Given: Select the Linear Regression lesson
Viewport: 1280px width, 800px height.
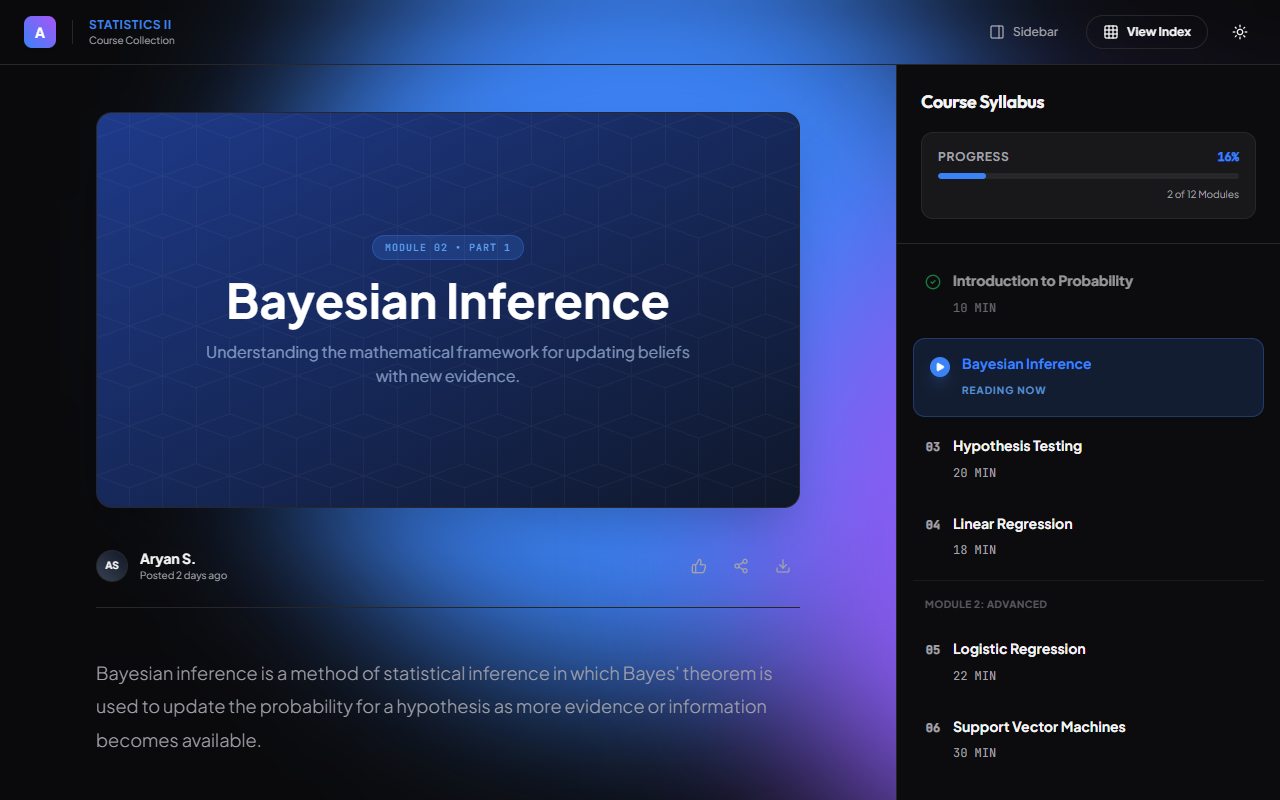Looking at the screenshot, I should (1012, 524).
